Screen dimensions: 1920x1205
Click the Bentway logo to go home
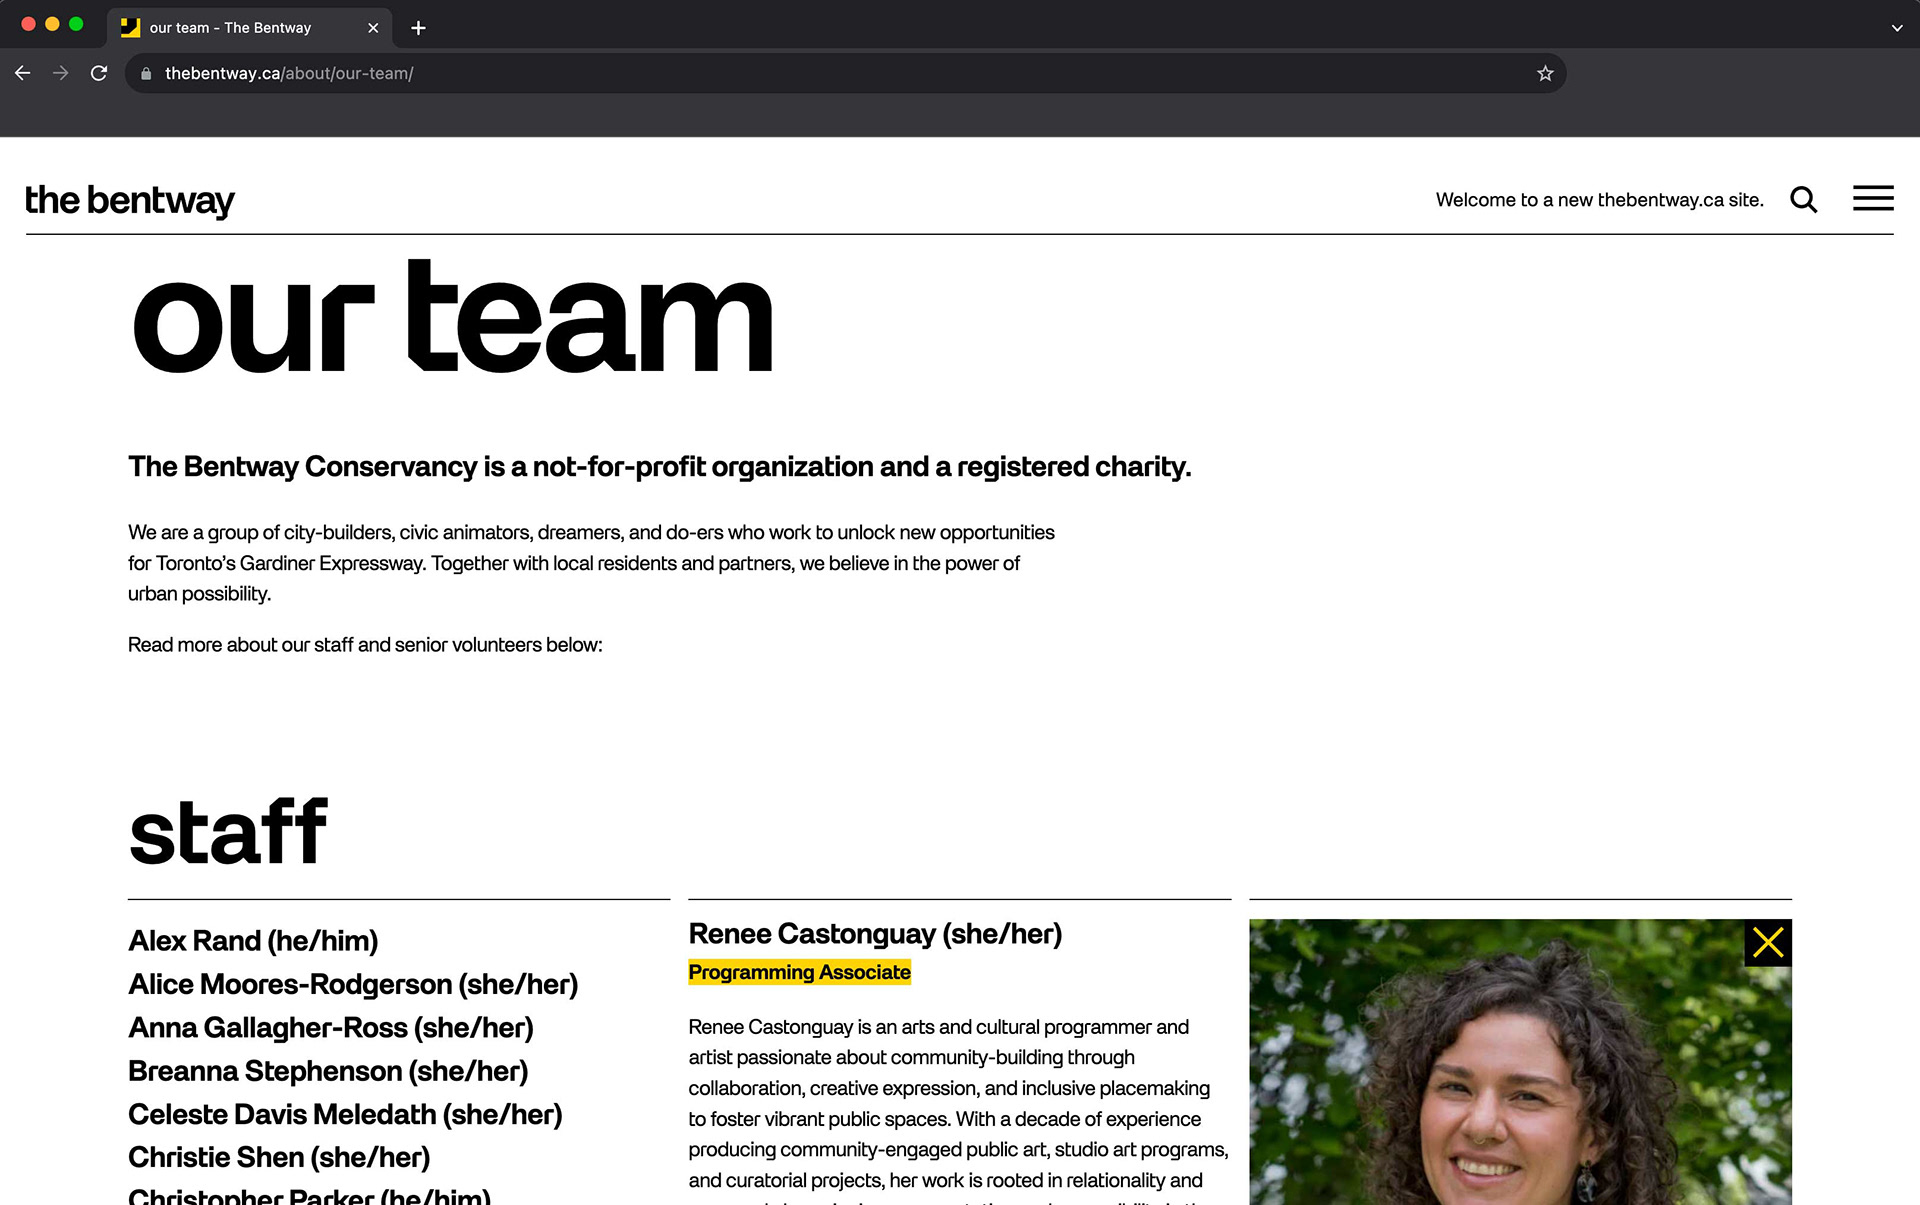click(x=130, y=200)
